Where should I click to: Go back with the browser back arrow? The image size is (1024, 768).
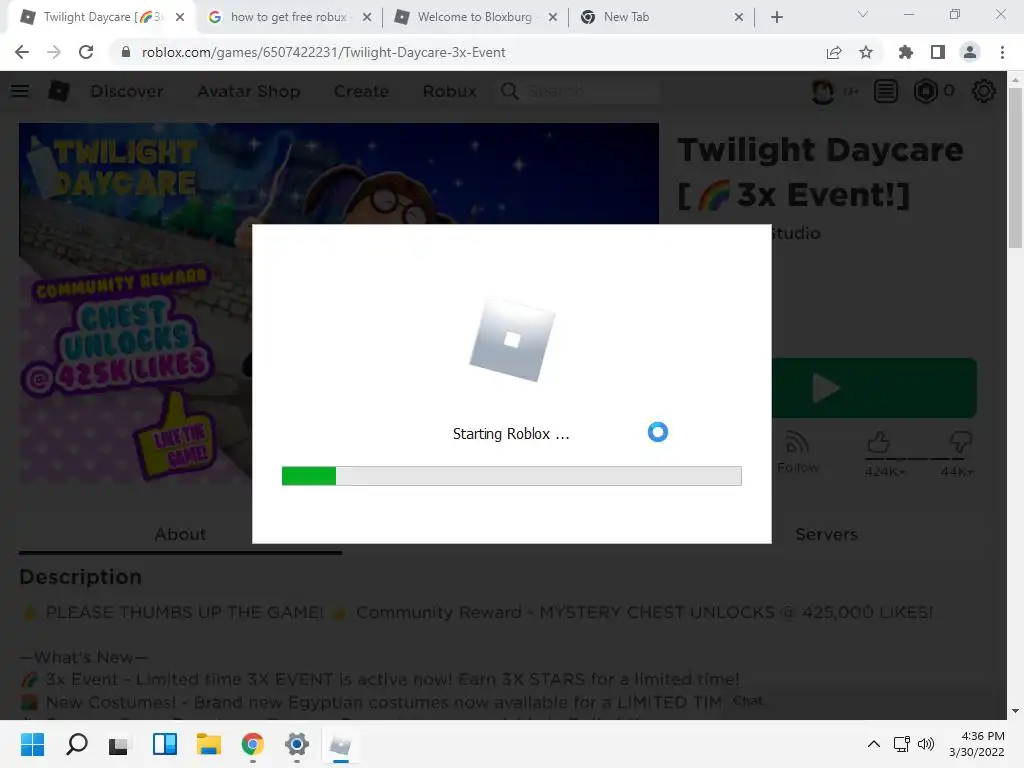(x=22, y=52)
